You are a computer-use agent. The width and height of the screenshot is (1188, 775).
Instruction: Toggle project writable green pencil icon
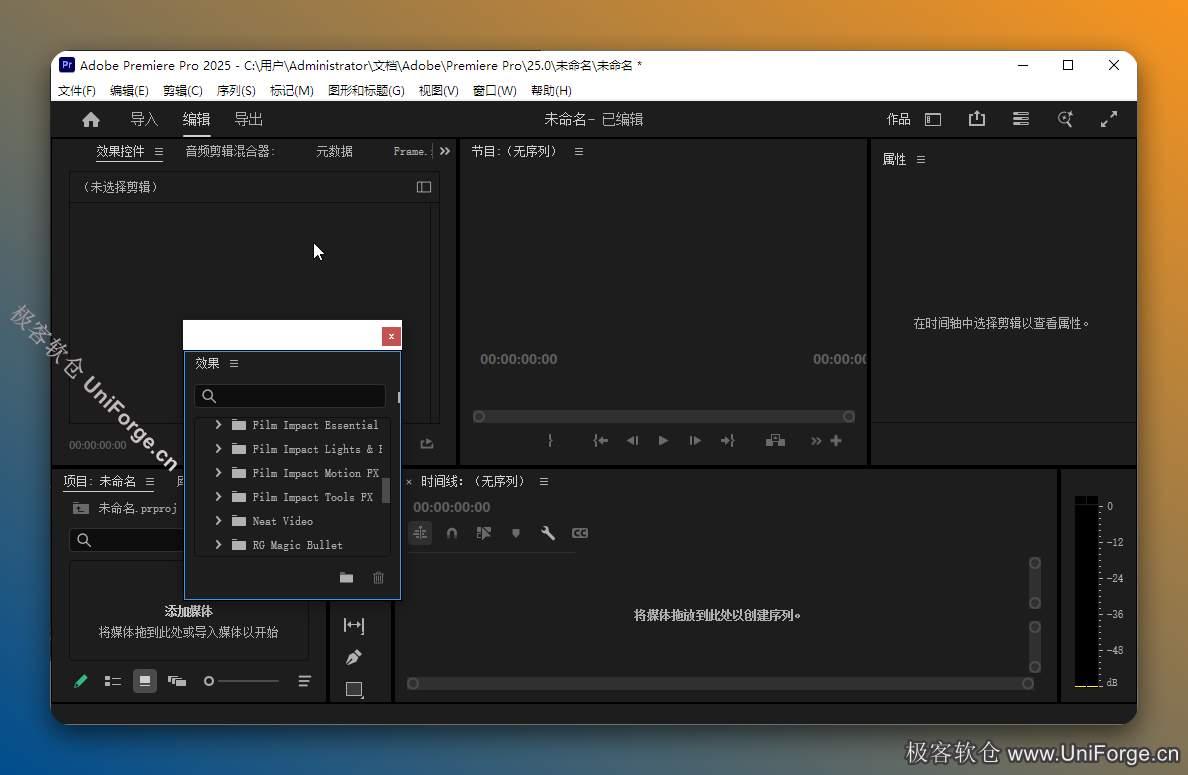80,681
